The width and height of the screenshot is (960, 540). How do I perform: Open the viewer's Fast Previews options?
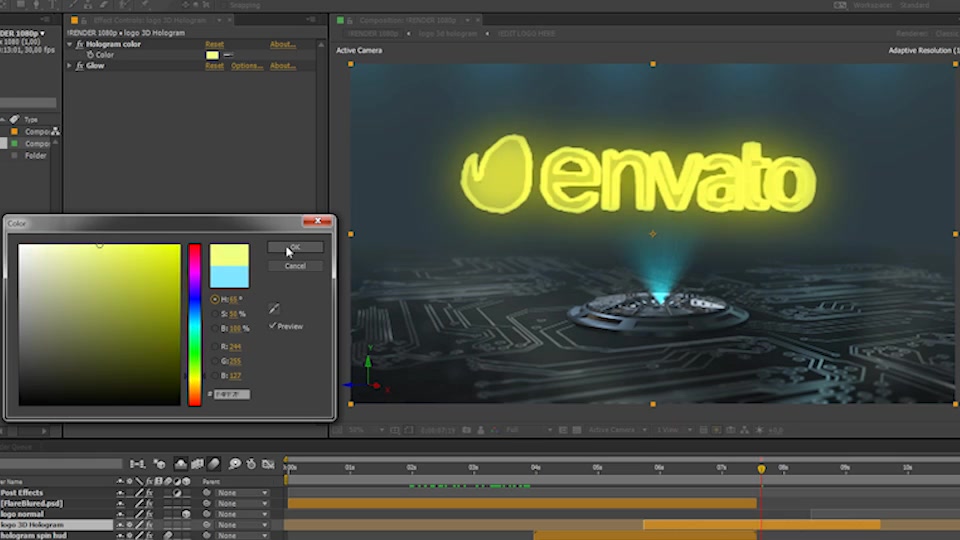(717, 430)
